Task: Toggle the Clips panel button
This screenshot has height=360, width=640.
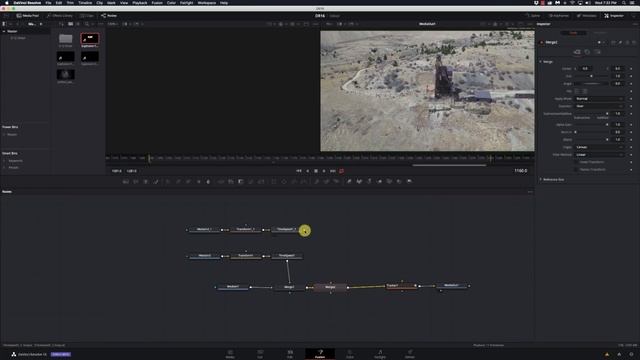Action: click(x=87, y=16)
